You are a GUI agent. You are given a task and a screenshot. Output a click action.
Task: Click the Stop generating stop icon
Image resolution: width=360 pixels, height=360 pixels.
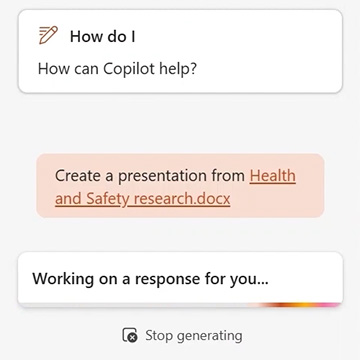pyautogui.click(x=130, y=335)
